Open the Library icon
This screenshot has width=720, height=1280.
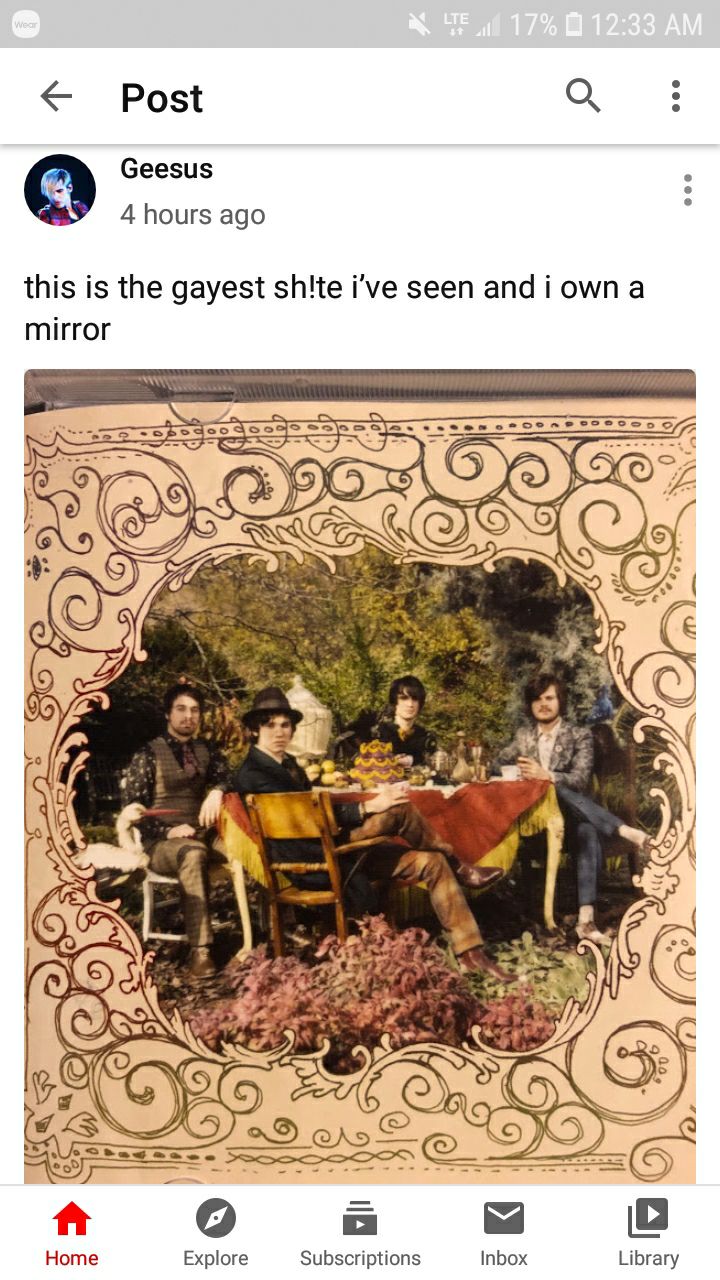tap(648, 1219)
